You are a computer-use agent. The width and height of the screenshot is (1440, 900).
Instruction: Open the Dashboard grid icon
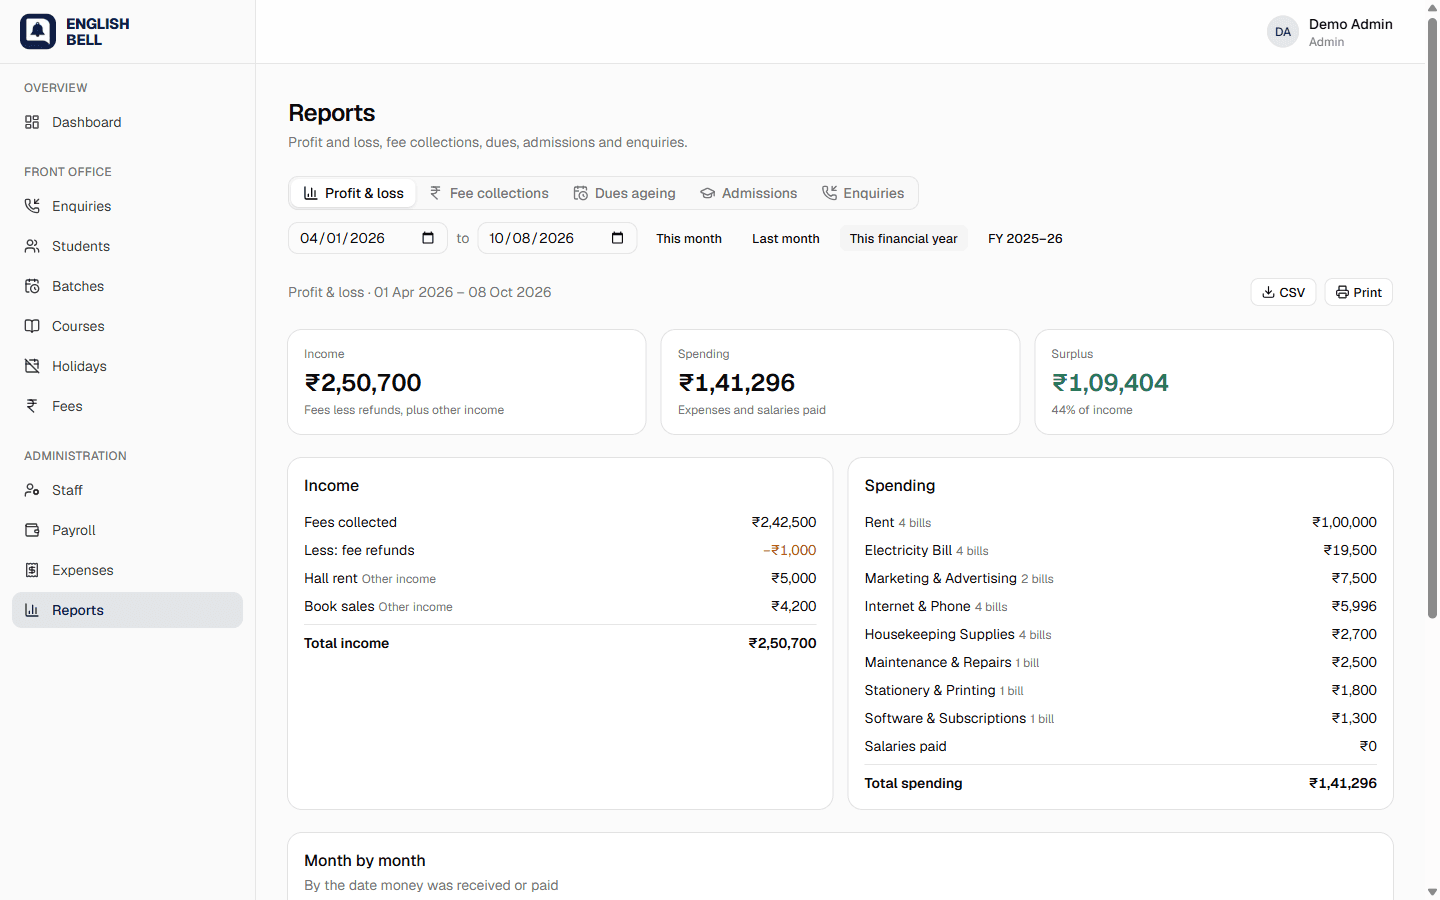[32, 122]
